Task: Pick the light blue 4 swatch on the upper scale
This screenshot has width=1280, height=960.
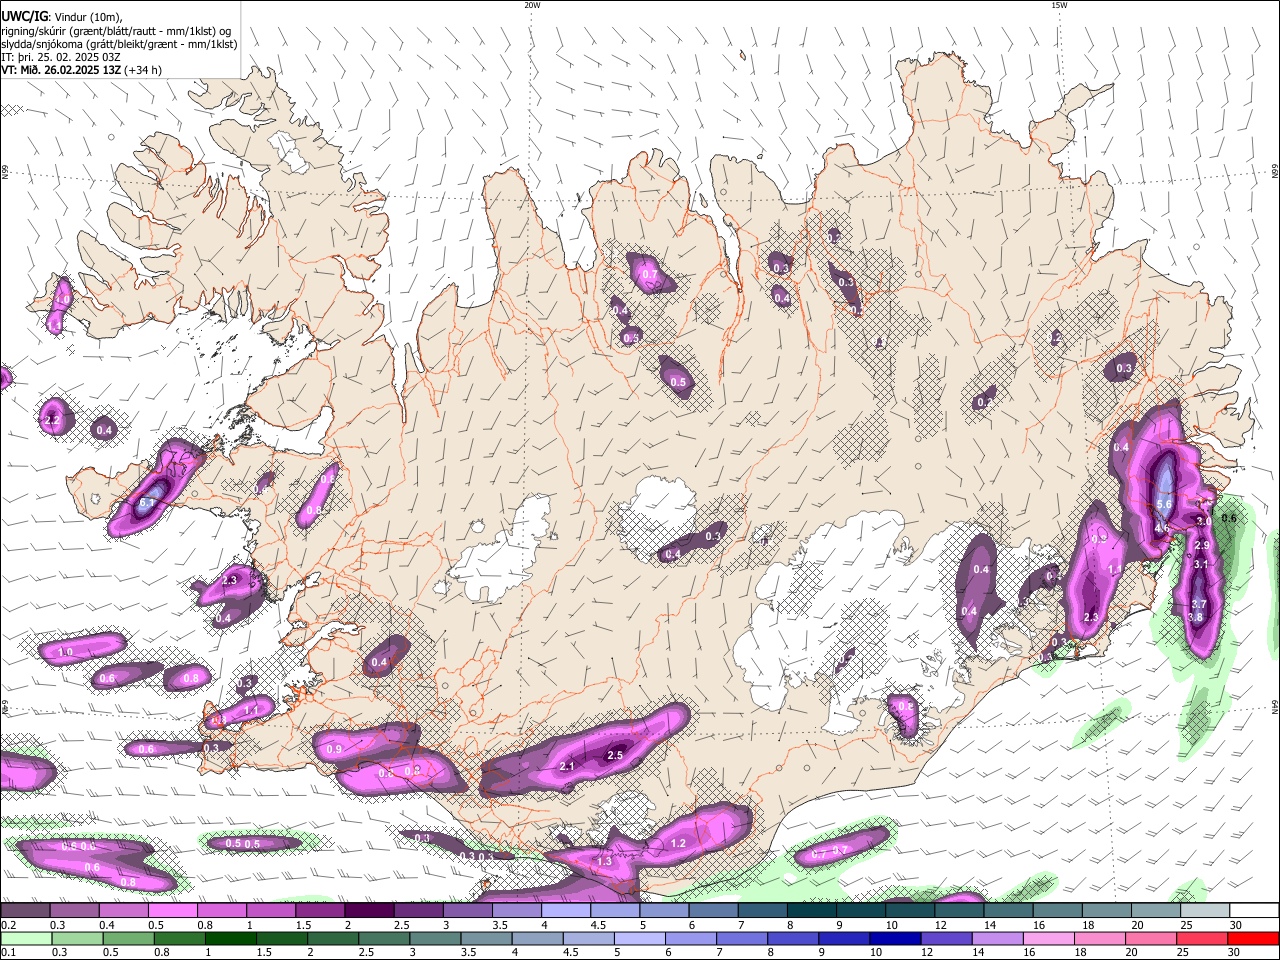Action: point(566,911)
